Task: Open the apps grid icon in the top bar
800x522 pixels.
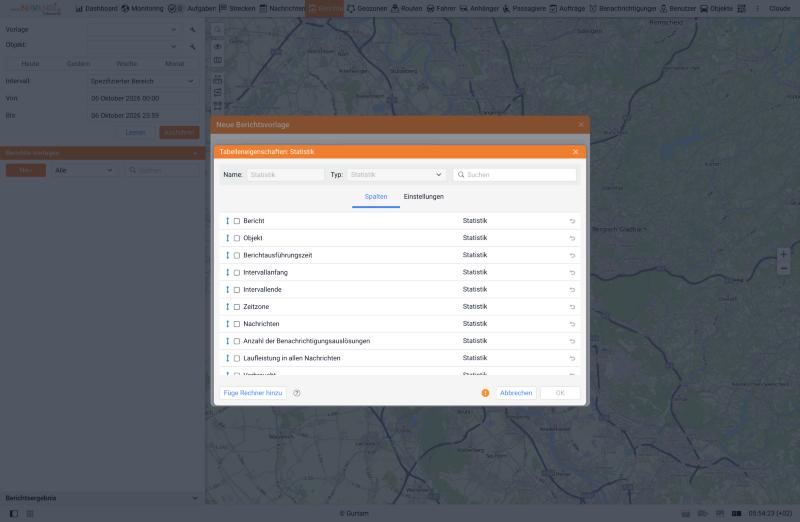Action: click(x=742, y=8)
